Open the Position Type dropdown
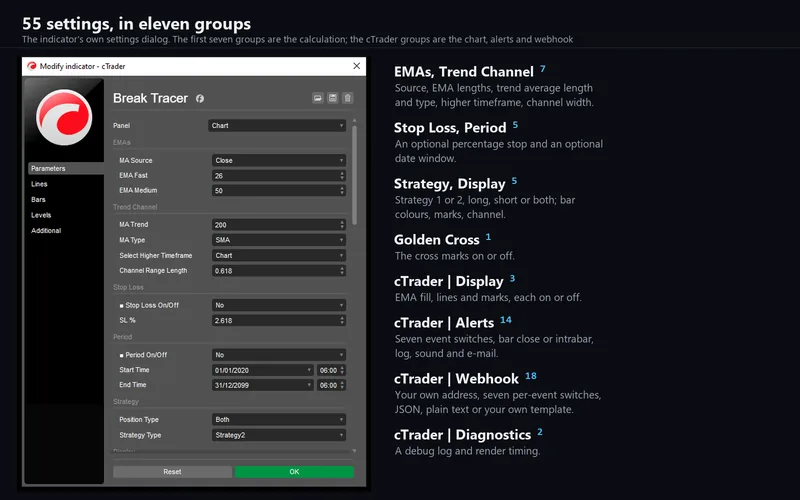This screenshot has height=500, width=800. [279, 419]
